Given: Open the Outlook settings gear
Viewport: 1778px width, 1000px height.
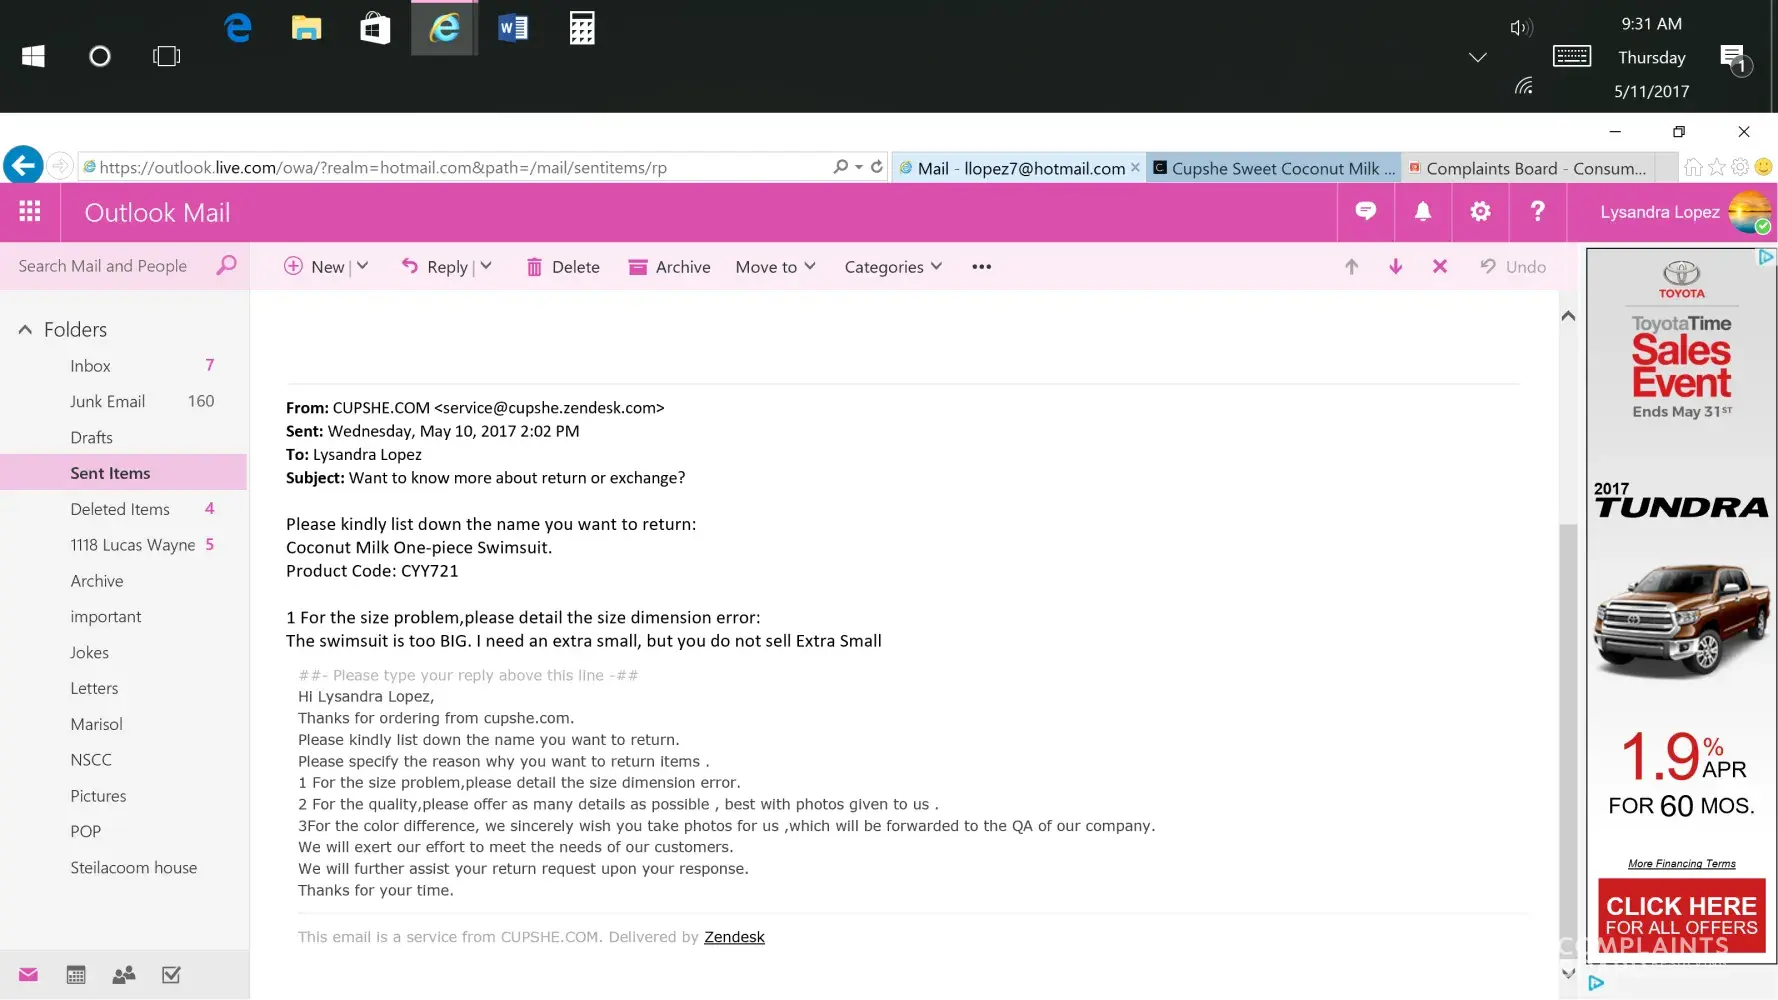Looking at the screenshot, I should click(1480, 211).
